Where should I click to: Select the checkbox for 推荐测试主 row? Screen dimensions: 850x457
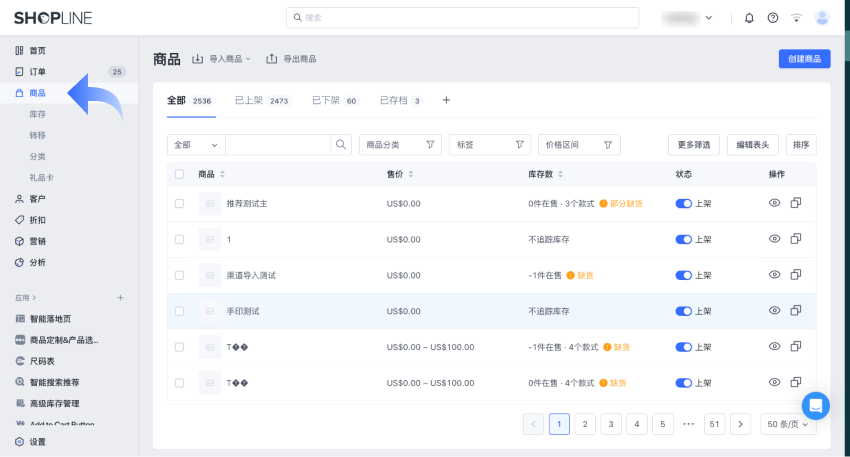(179, 203)
